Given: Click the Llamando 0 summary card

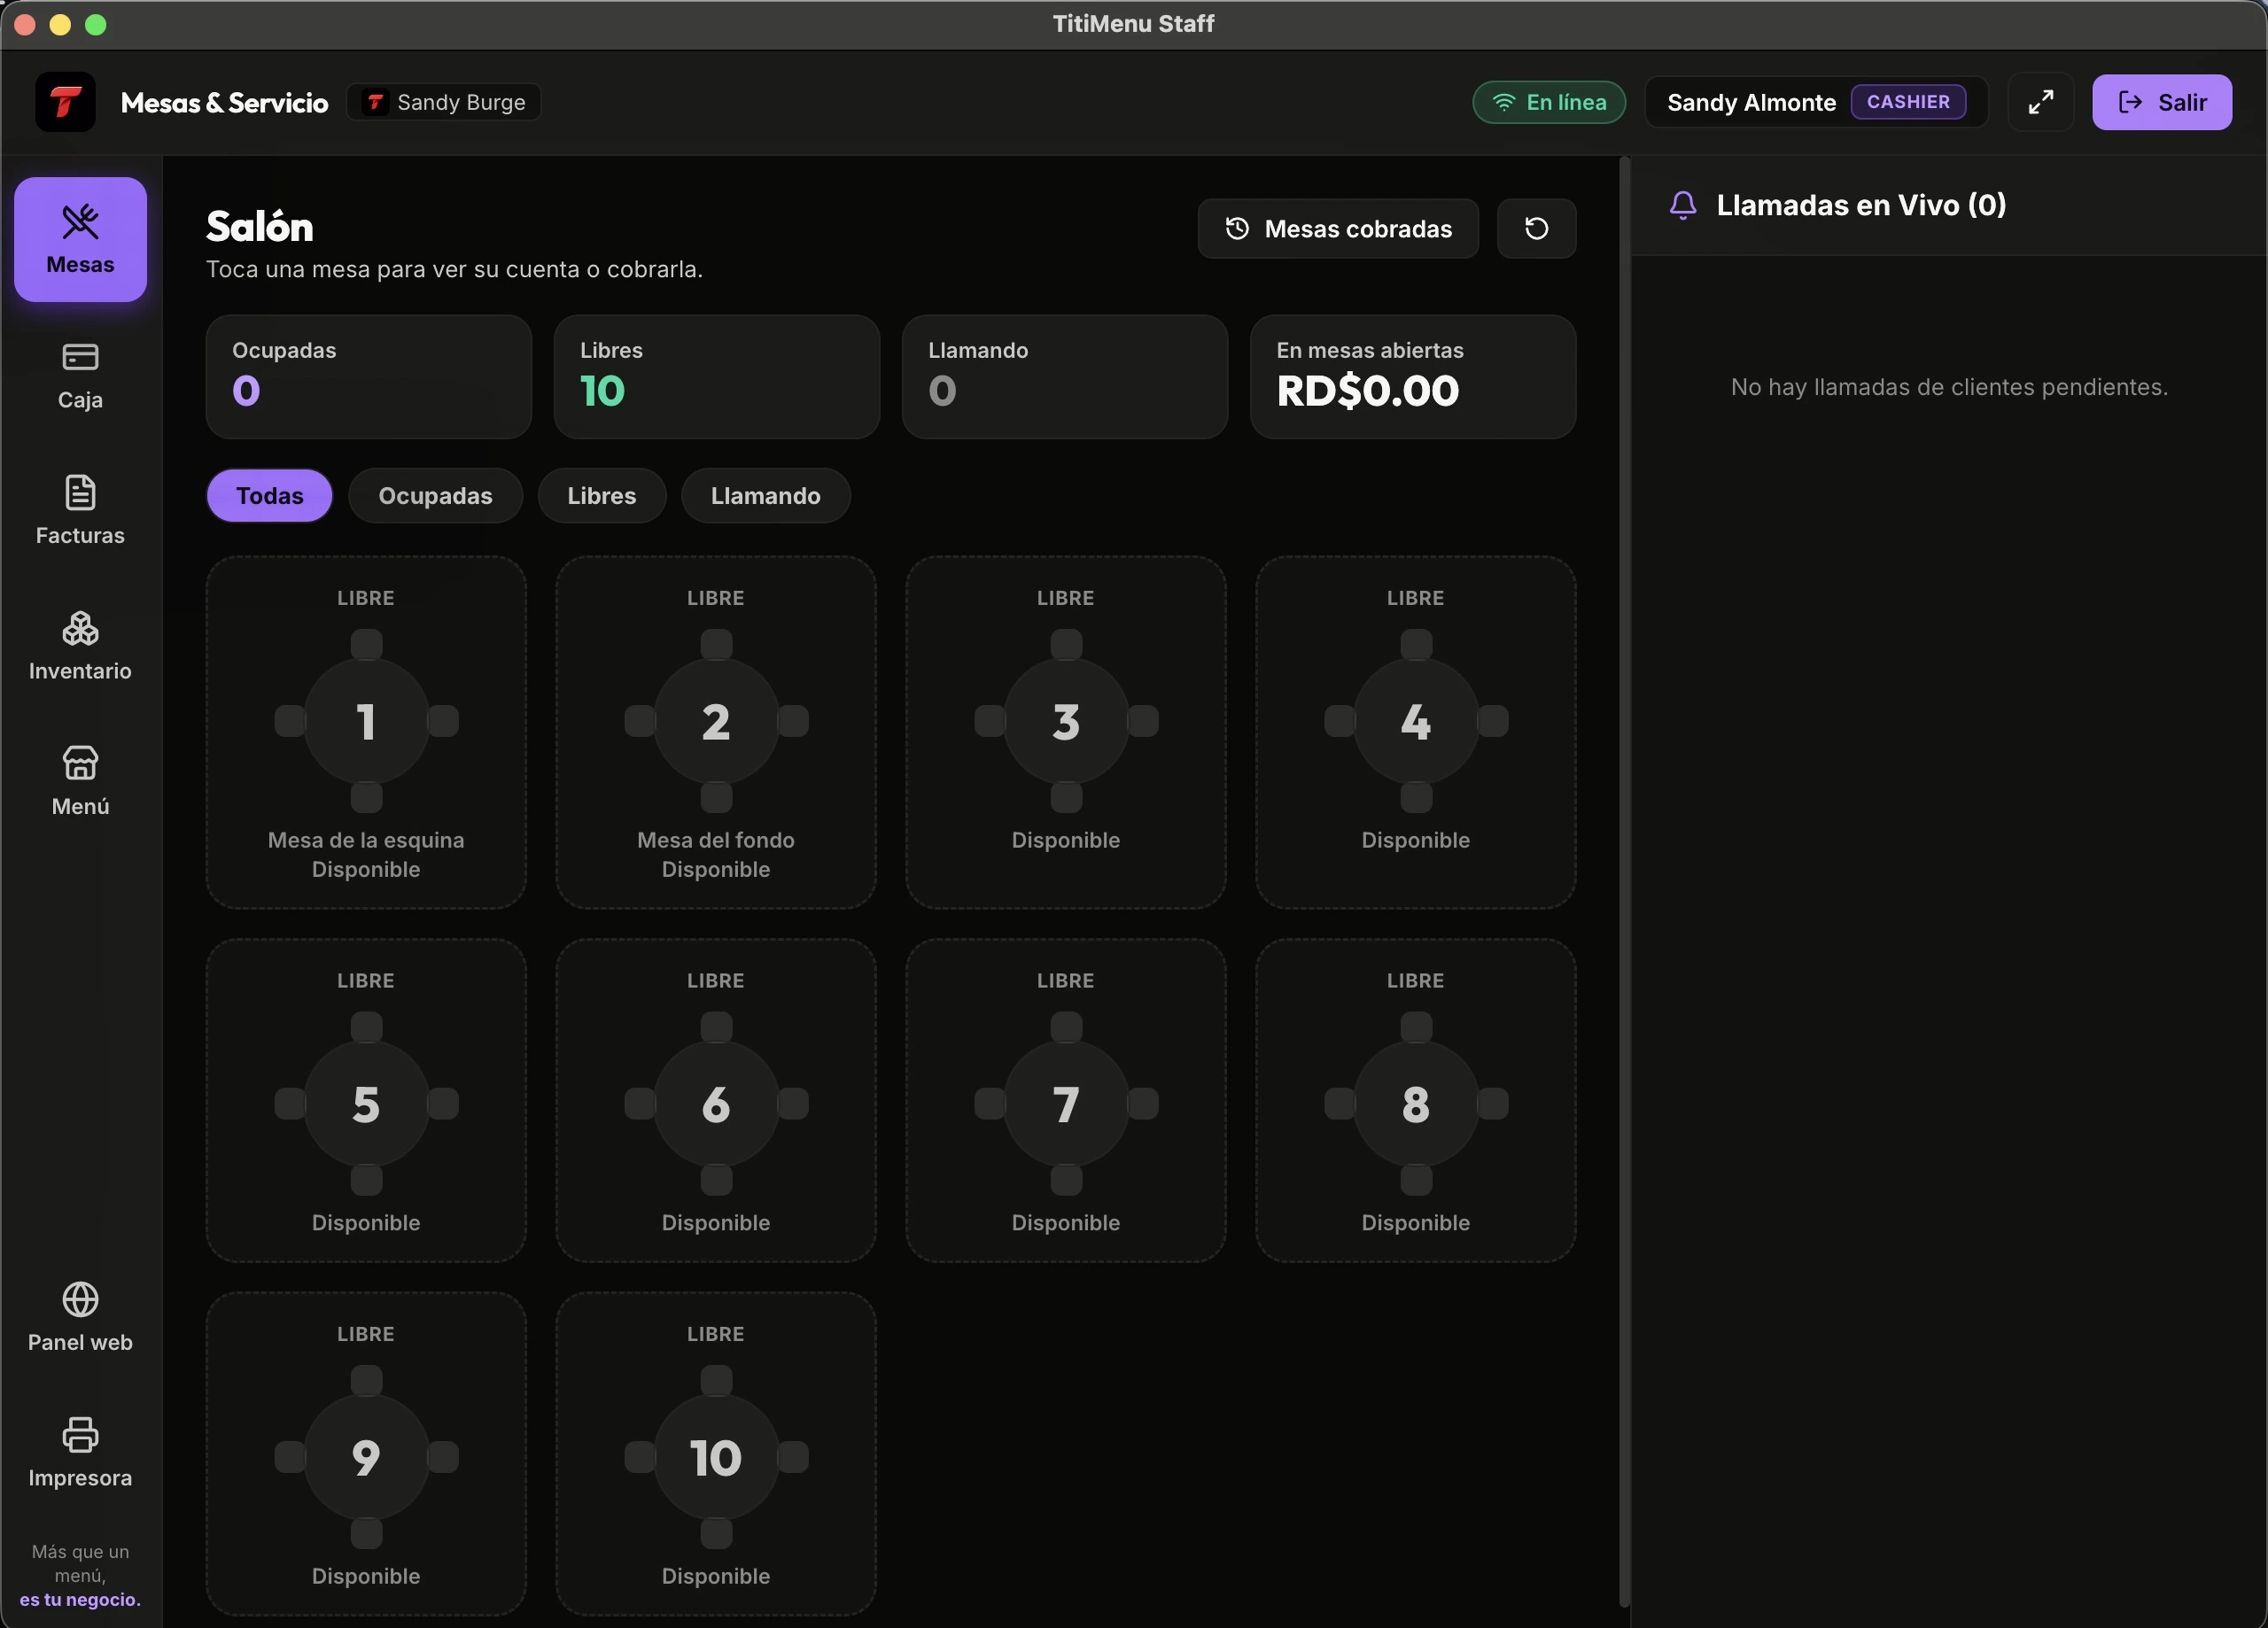Looking at the screenshot, I should pyautogui.click(x=1064, y=377).
